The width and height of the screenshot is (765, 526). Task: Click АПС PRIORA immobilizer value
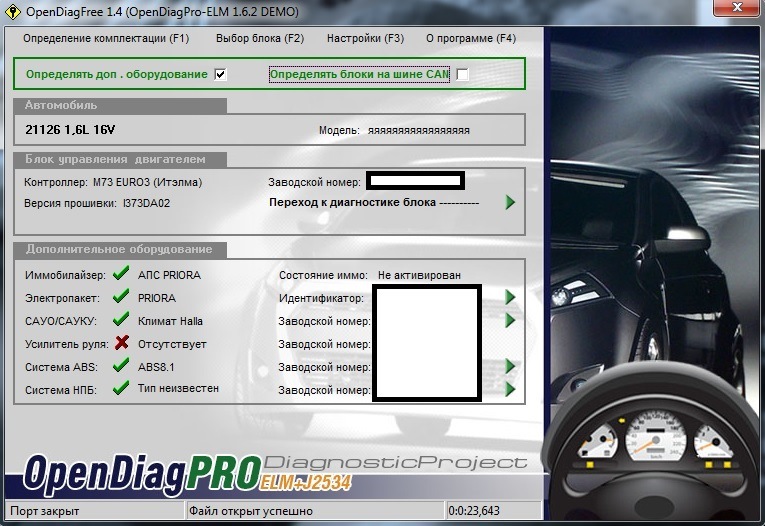click(169, 275)
